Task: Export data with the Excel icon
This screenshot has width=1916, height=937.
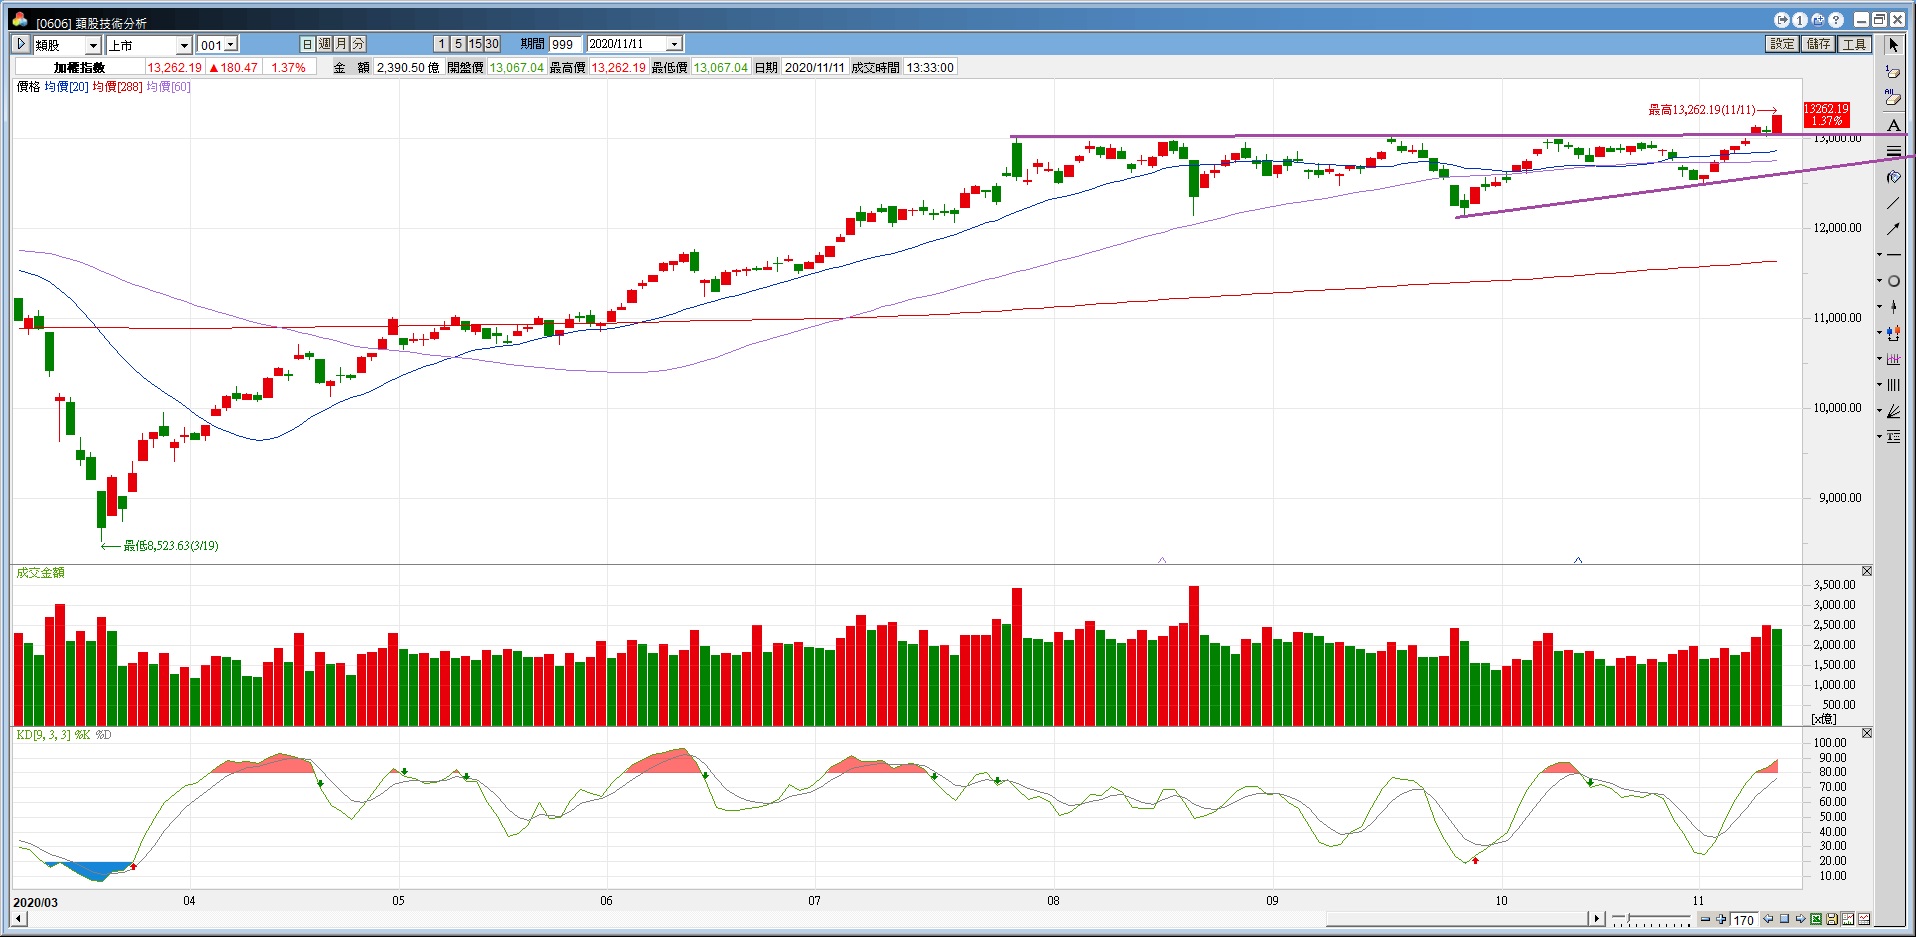Action: click(x=1816, y=919)
